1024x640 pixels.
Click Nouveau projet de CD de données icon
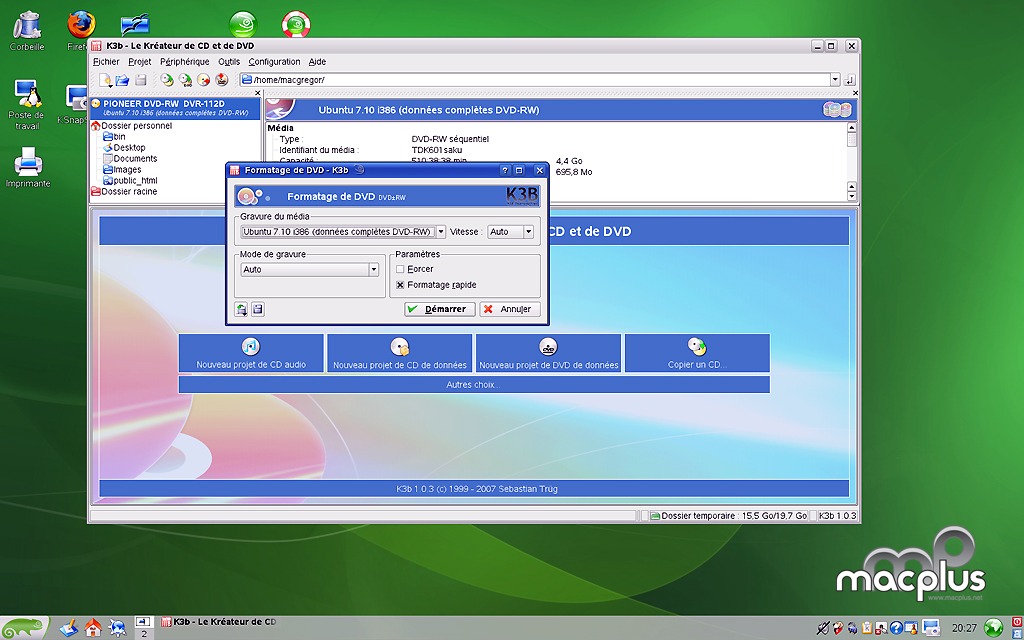(400, 347)
